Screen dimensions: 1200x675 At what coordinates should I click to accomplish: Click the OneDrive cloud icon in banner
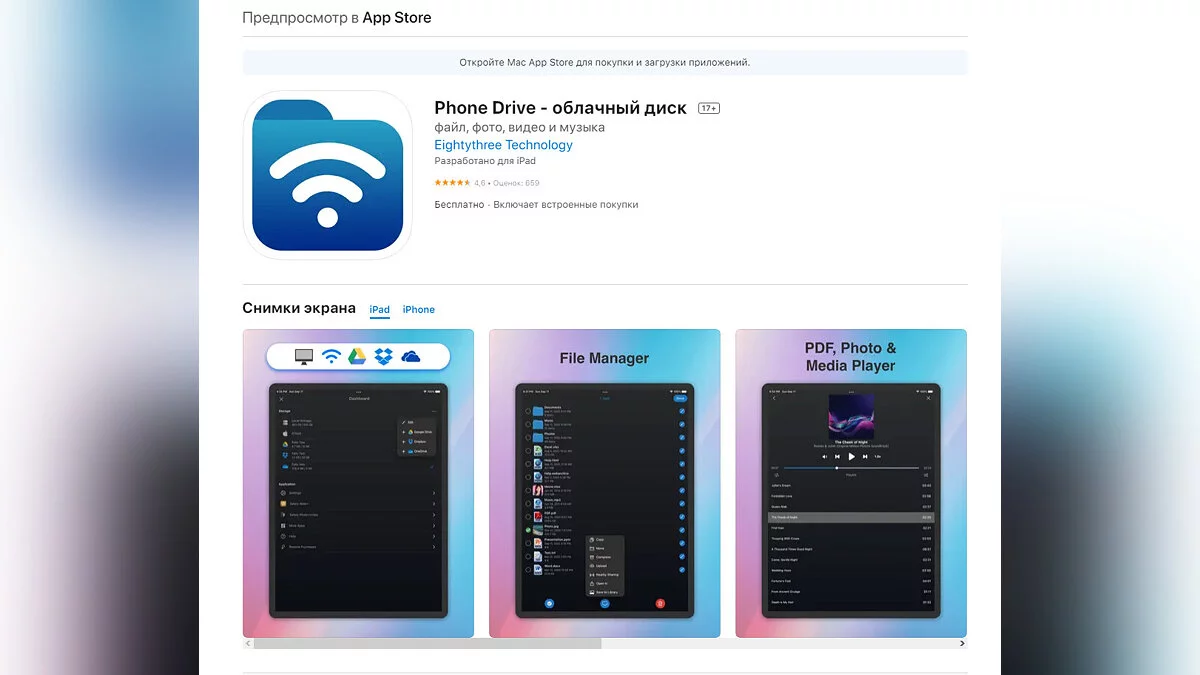[x=411, y=356]
